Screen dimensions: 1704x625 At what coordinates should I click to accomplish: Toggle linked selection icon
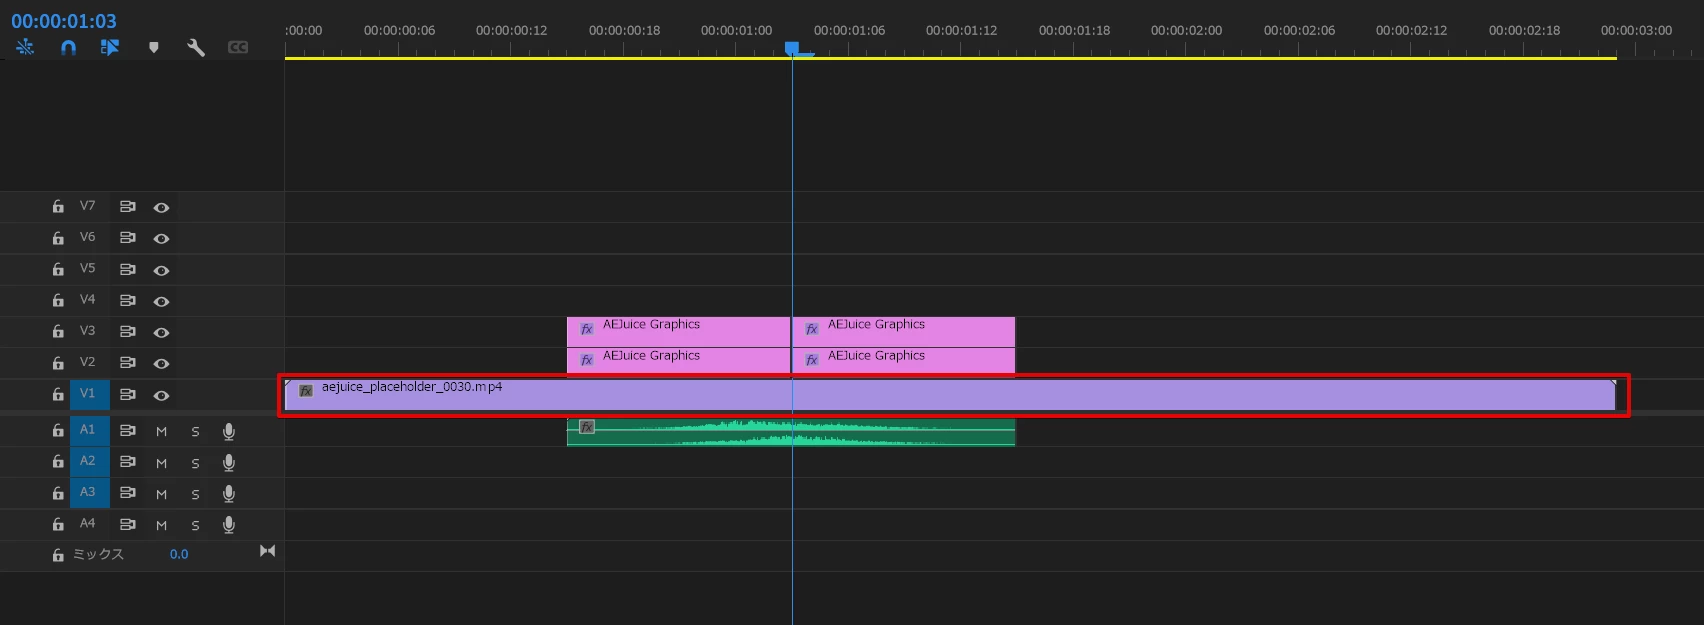tap(110, 47)
